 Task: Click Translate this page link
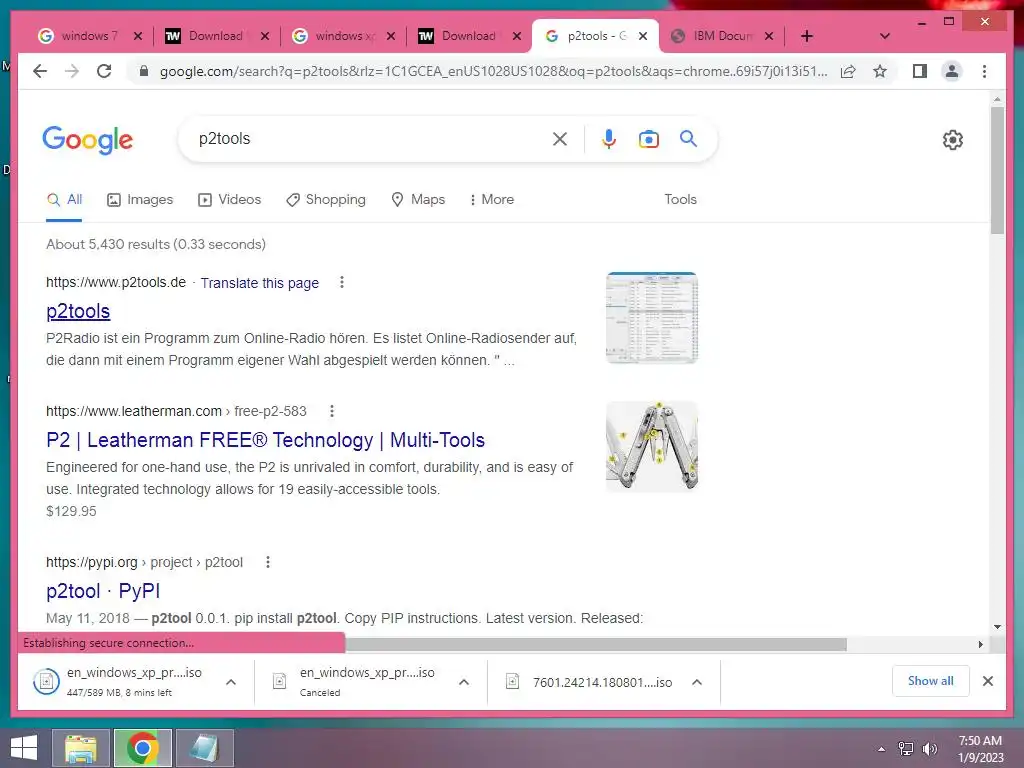pyautogui.click(x=259, y=283)
